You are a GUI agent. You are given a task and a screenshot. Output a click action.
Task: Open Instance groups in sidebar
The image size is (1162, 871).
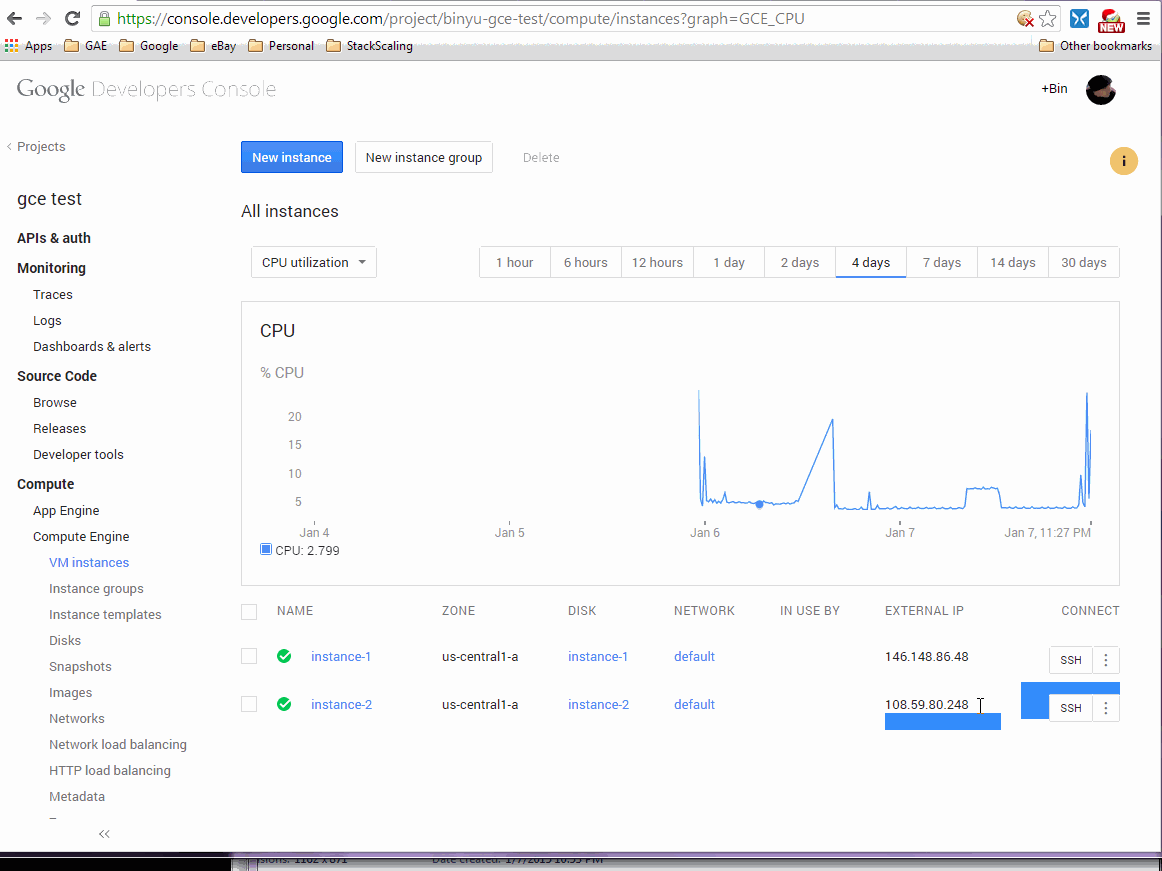click(96, 589)
